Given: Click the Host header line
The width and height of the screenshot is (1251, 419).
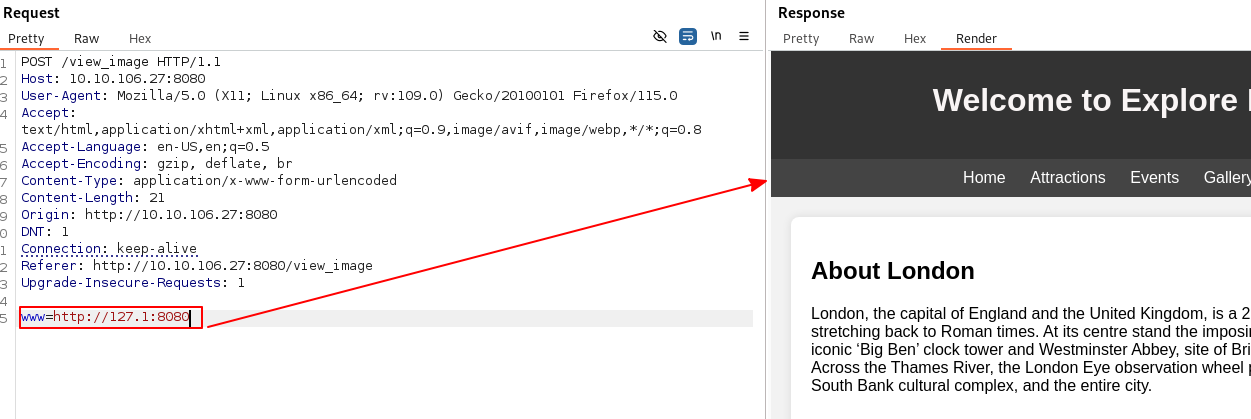Looking at the screenshot, I should click(113, 79).
